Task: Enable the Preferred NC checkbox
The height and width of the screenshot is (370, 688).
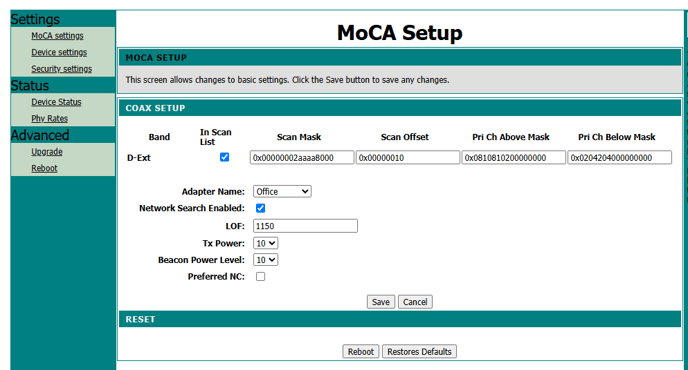Action: [x=261, y=277]
